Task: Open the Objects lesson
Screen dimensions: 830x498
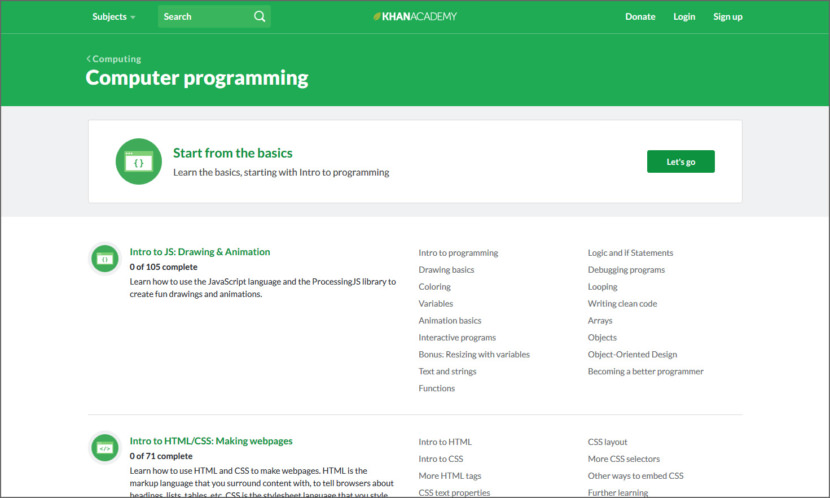Action: [602, 338]
